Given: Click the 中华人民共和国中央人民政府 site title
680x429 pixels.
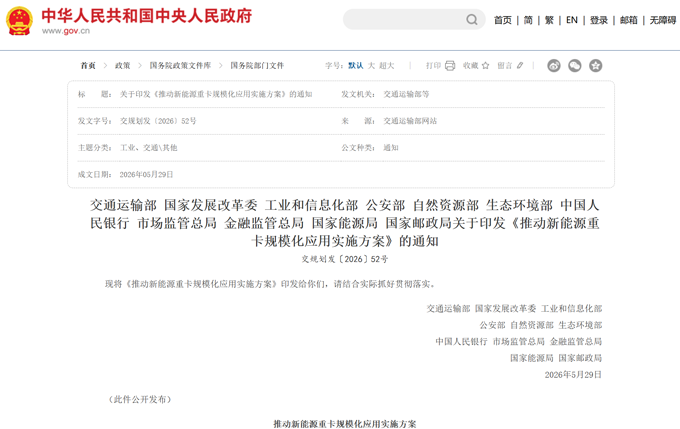Looking at the screenshot, I should click(x=147, y=16).
